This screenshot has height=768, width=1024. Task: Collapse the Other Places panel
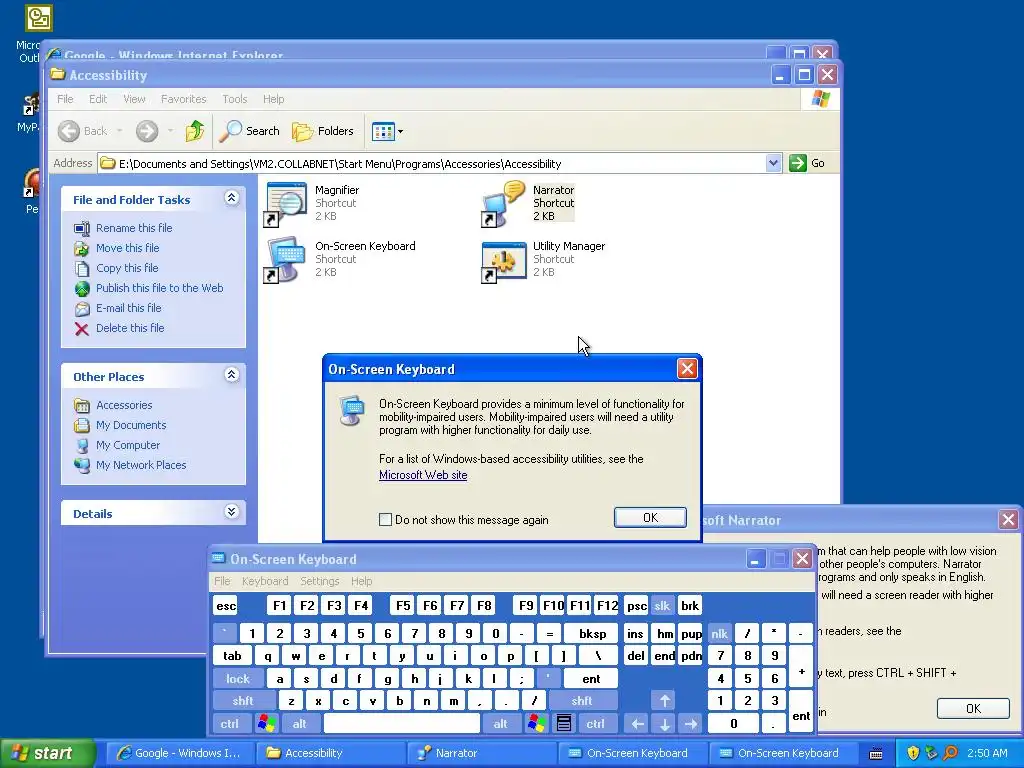(232, 375)
